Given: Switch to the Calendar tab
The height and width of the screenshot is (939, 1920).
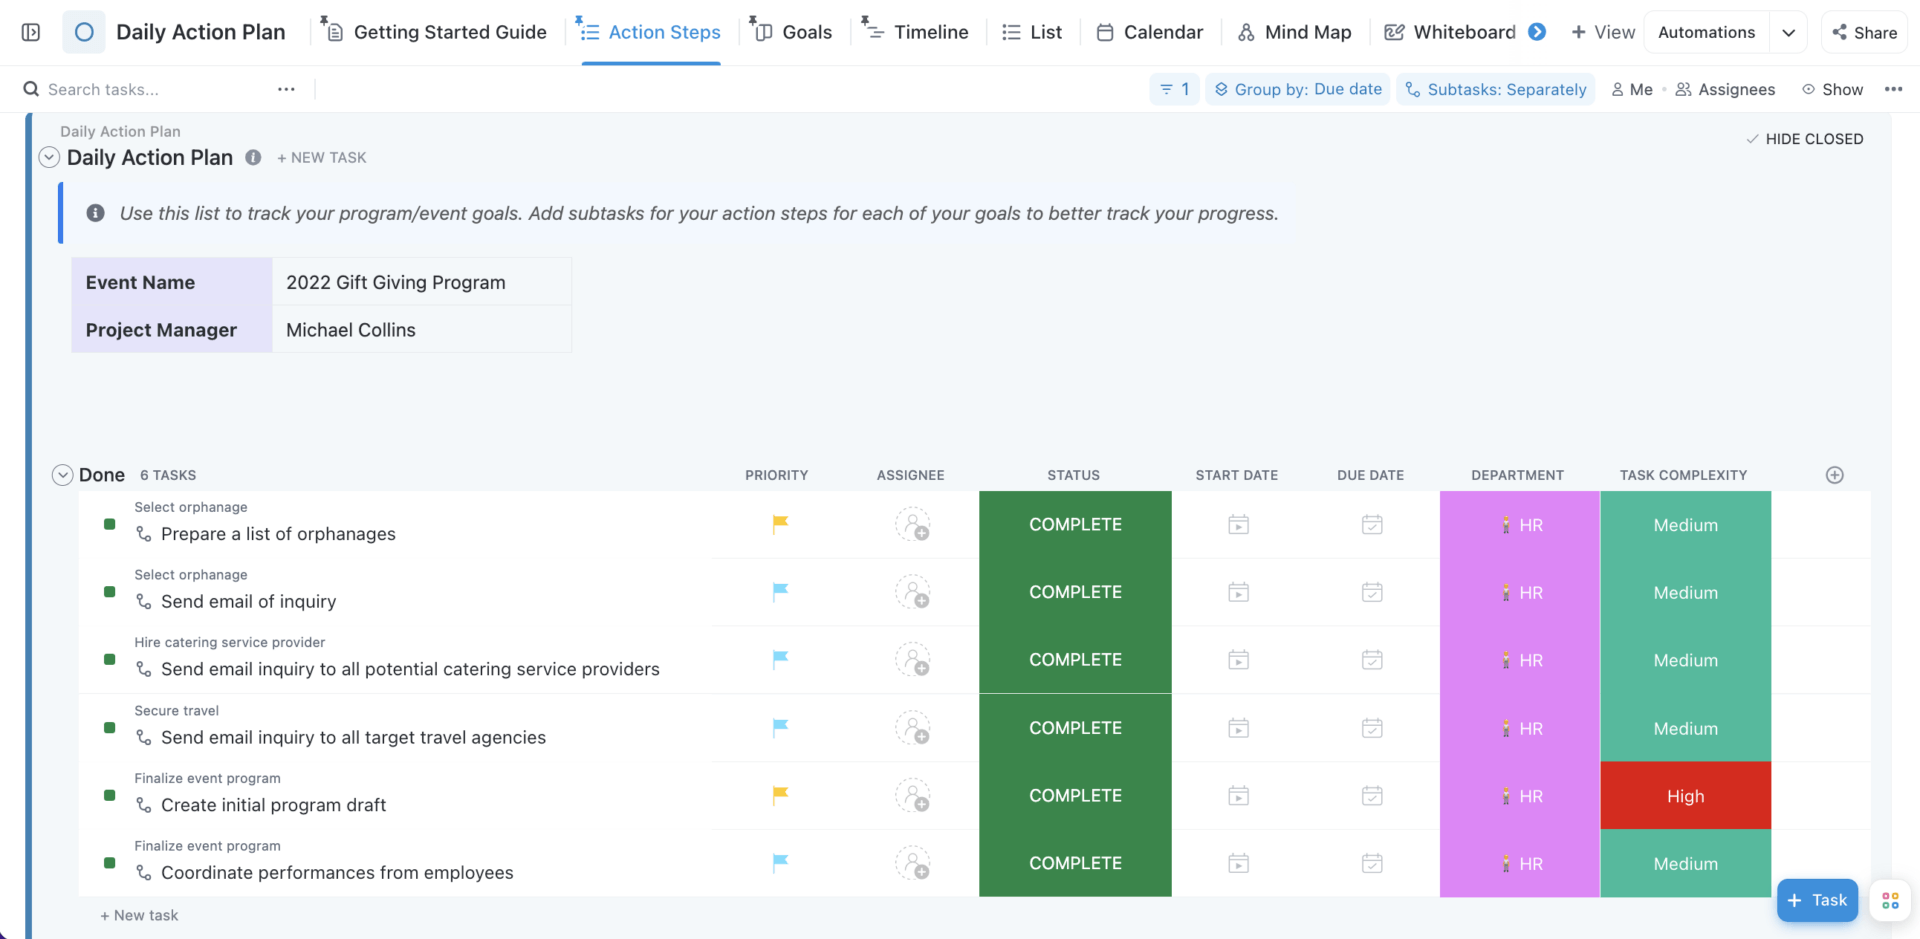Looking at the screenshot, I should pos(1149,32).
